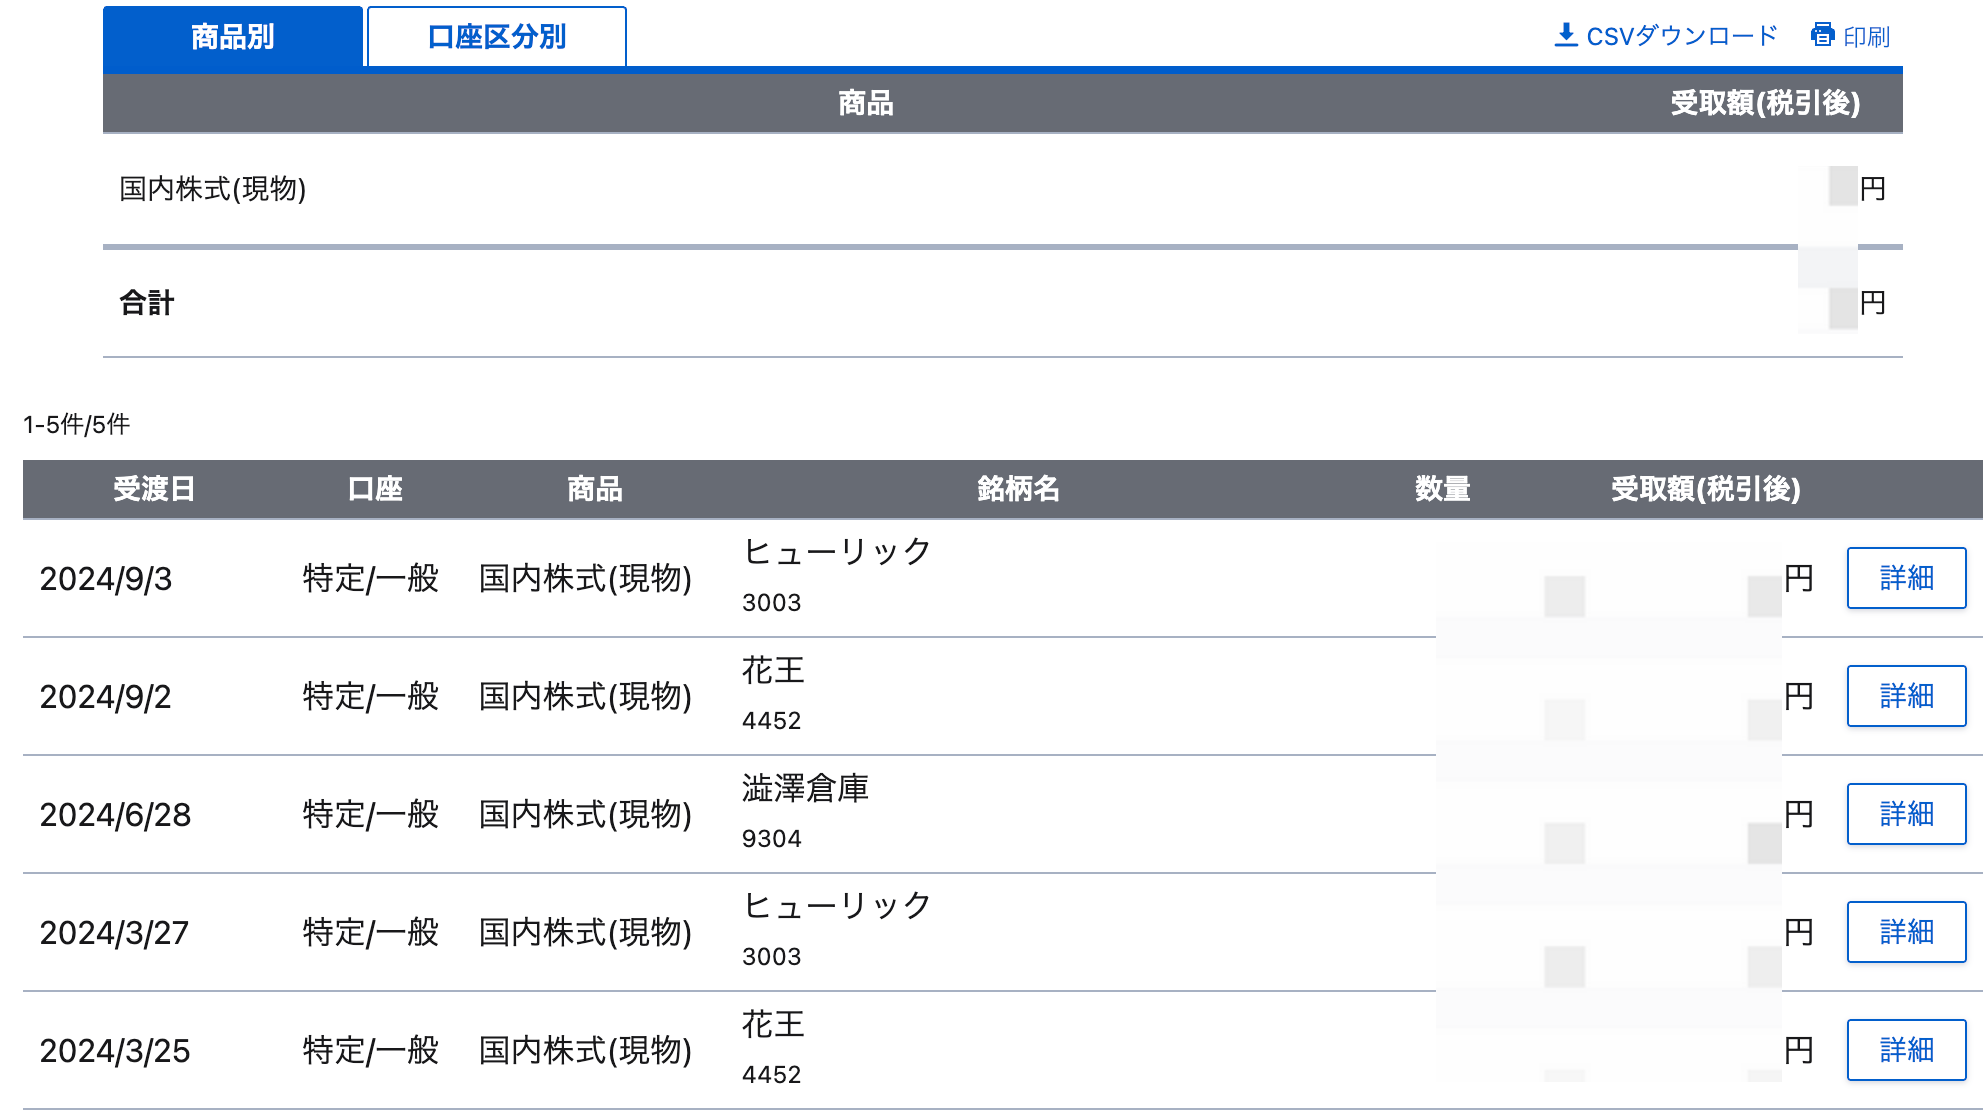
Task: Click the upper summary 商品 header
Action: click(x=866, y=103)
